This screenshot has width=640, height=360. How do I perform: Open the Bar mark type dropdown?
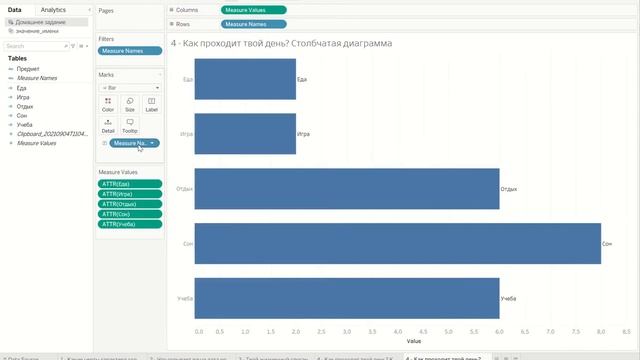pos(130,88)
